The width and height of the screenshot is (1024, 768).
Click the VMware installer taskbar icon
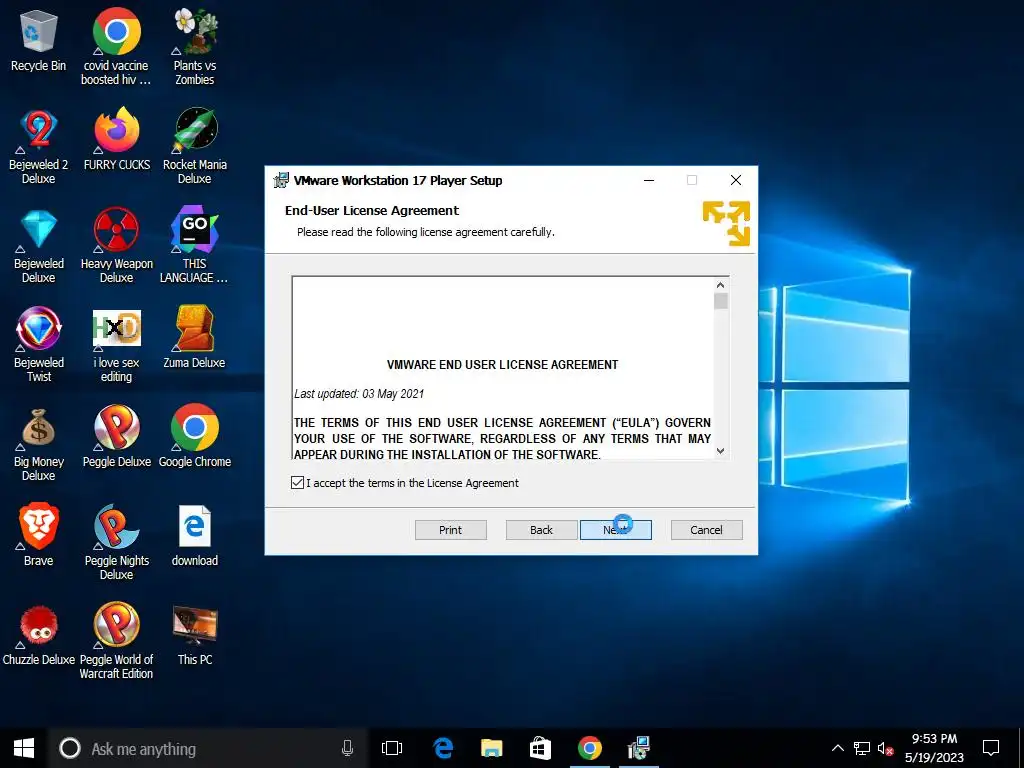(638, 748)
